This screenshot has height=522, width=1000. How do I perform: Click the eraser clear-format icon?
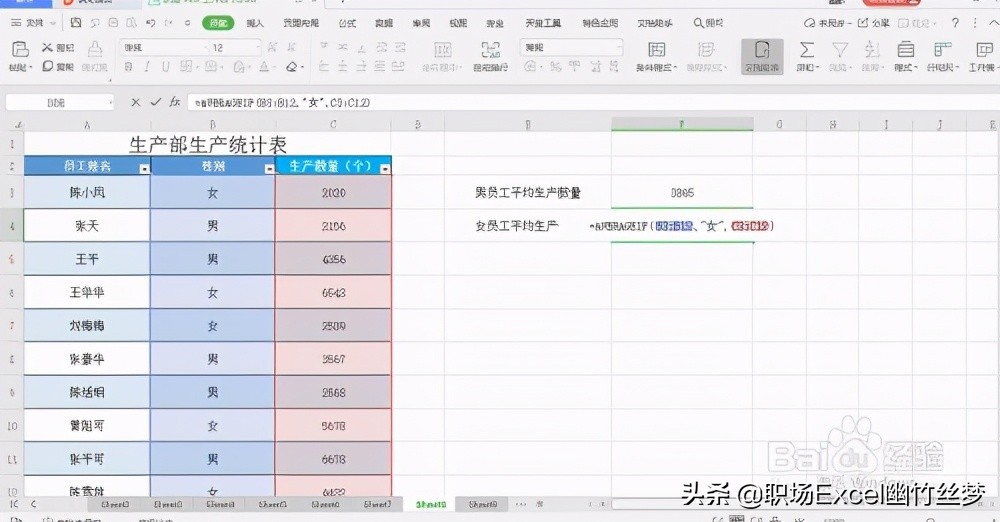(293, 66)
